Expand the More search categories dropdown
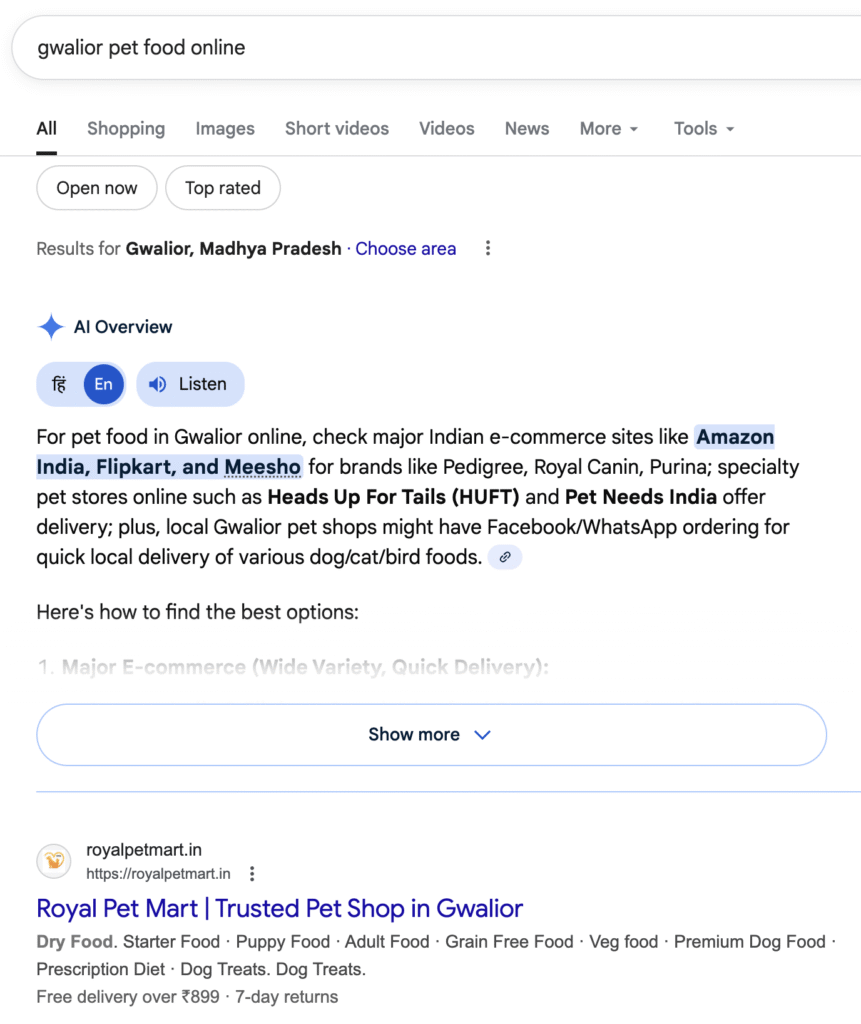The image size is (861, 1024). pos(608,128)
